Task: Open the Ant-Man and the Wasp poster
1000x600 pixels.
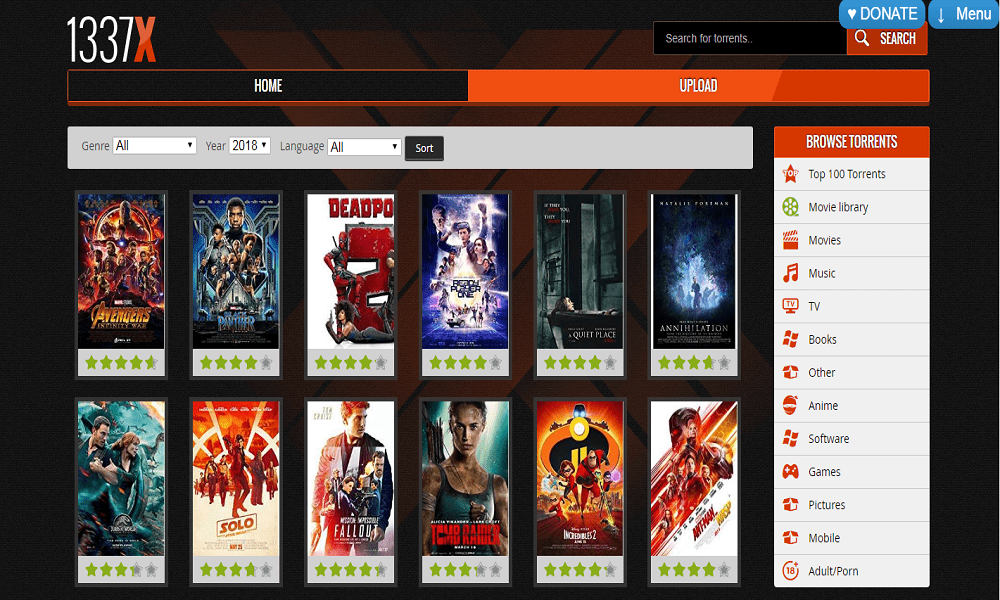Action: pos(694,478)
